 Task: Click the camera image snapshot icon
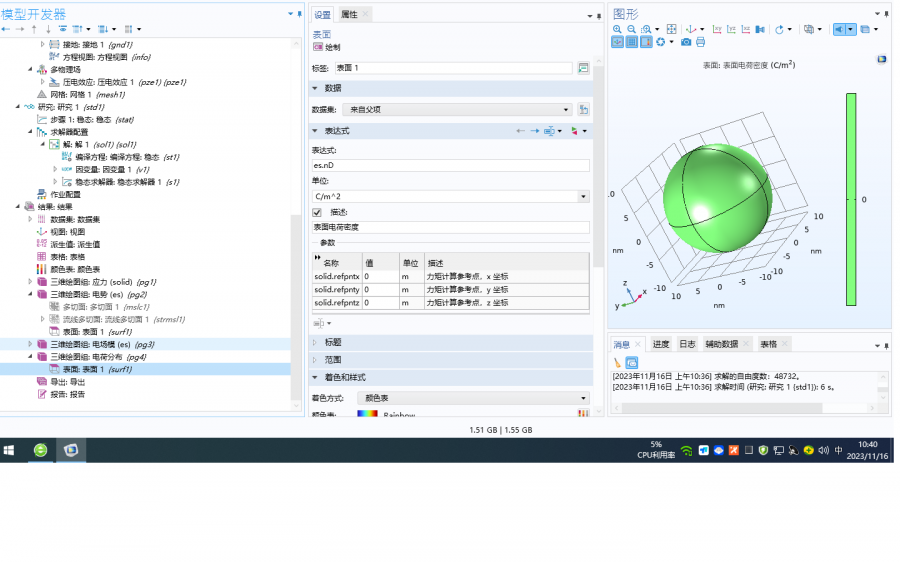point(686,42)
